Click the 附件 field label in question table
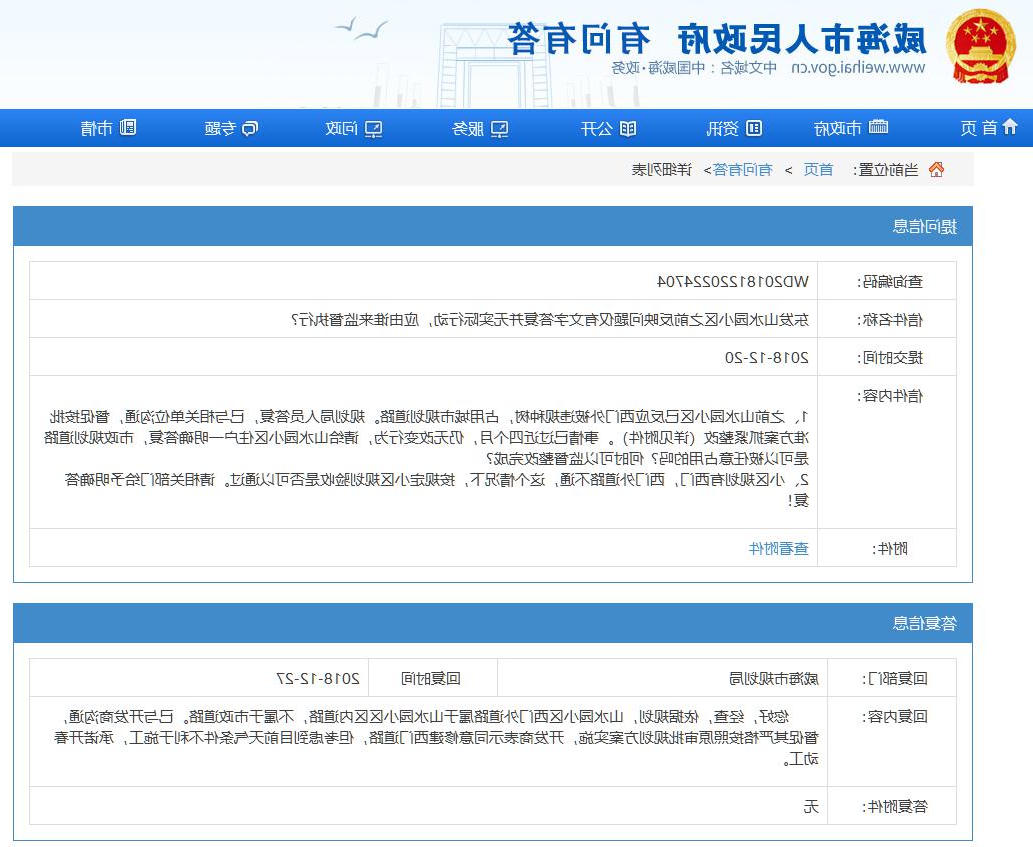This screenshot has width=1033, height=847. tap(890, 549)
